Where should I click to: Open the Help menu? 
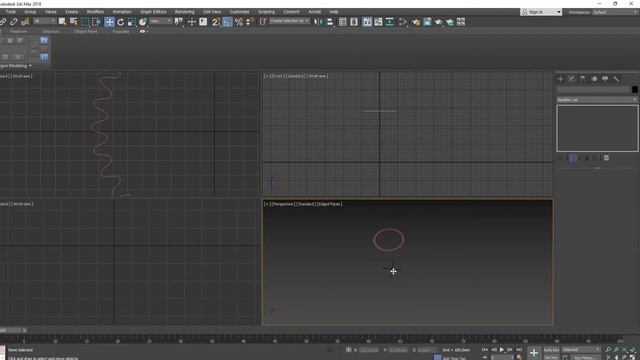[x=334, y=12]
